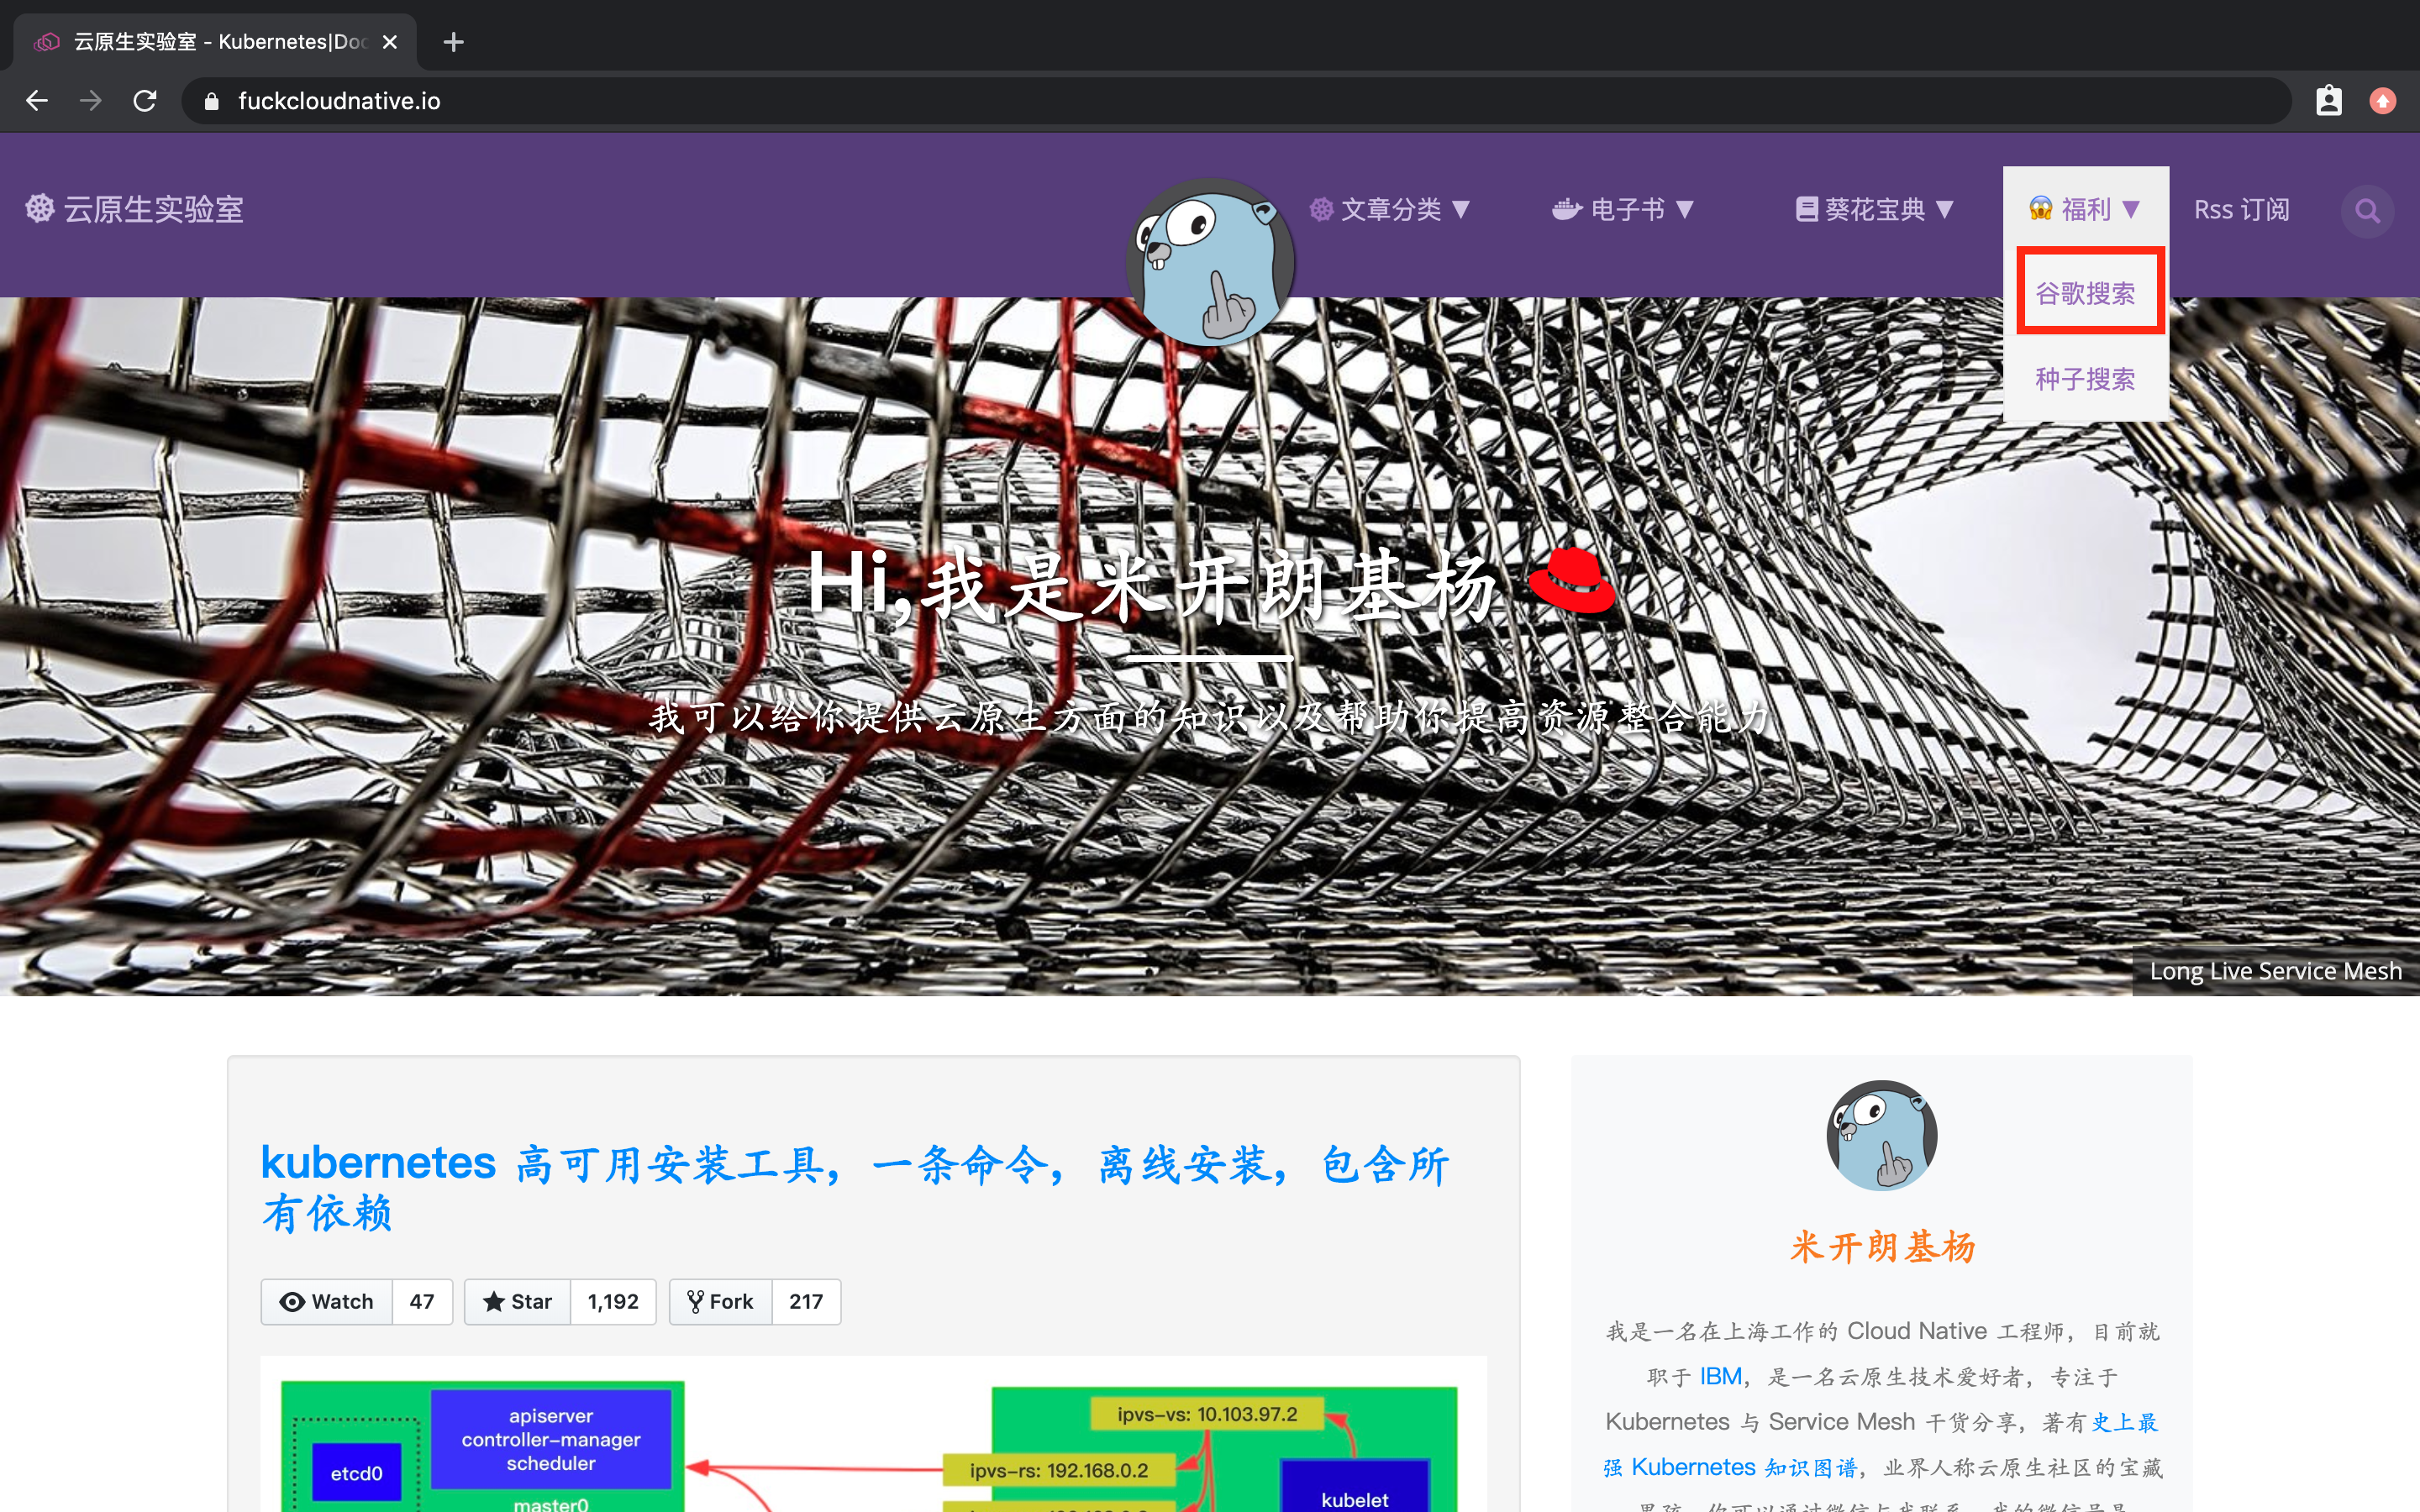Viewport: 2420px width, 1512px height.
Task: Click the GitHub Star button
Action: tap(517, 1301)
